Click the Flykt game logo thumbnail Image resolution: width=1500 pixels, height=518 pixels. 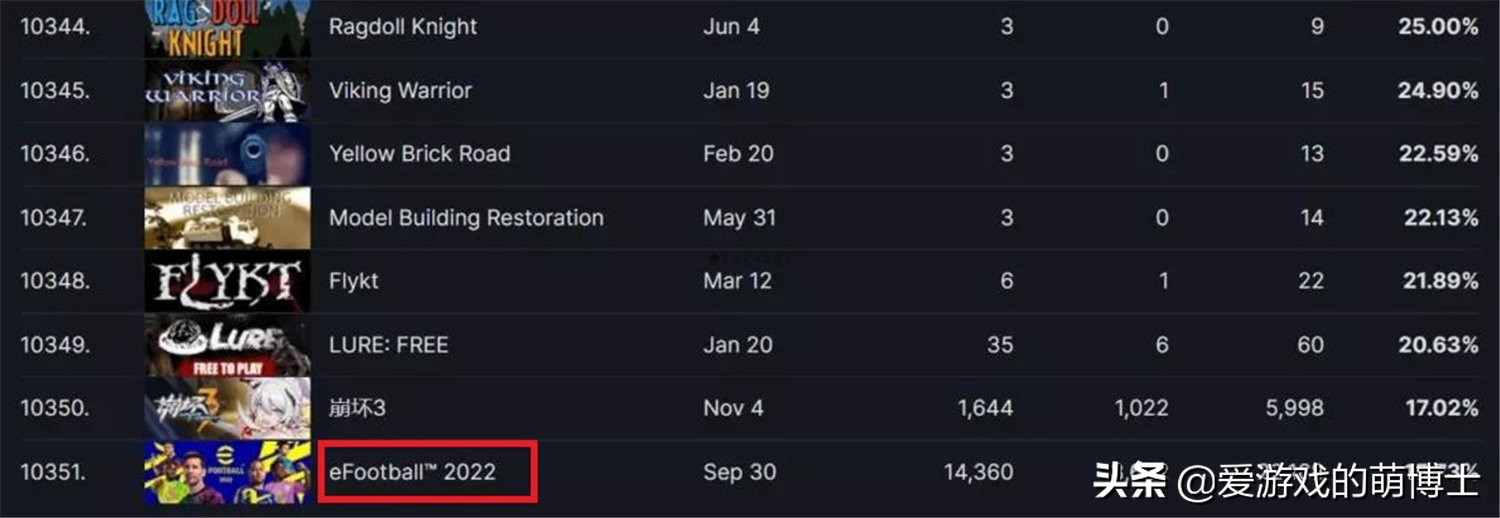pyautogui.click(x=227, y=281)
